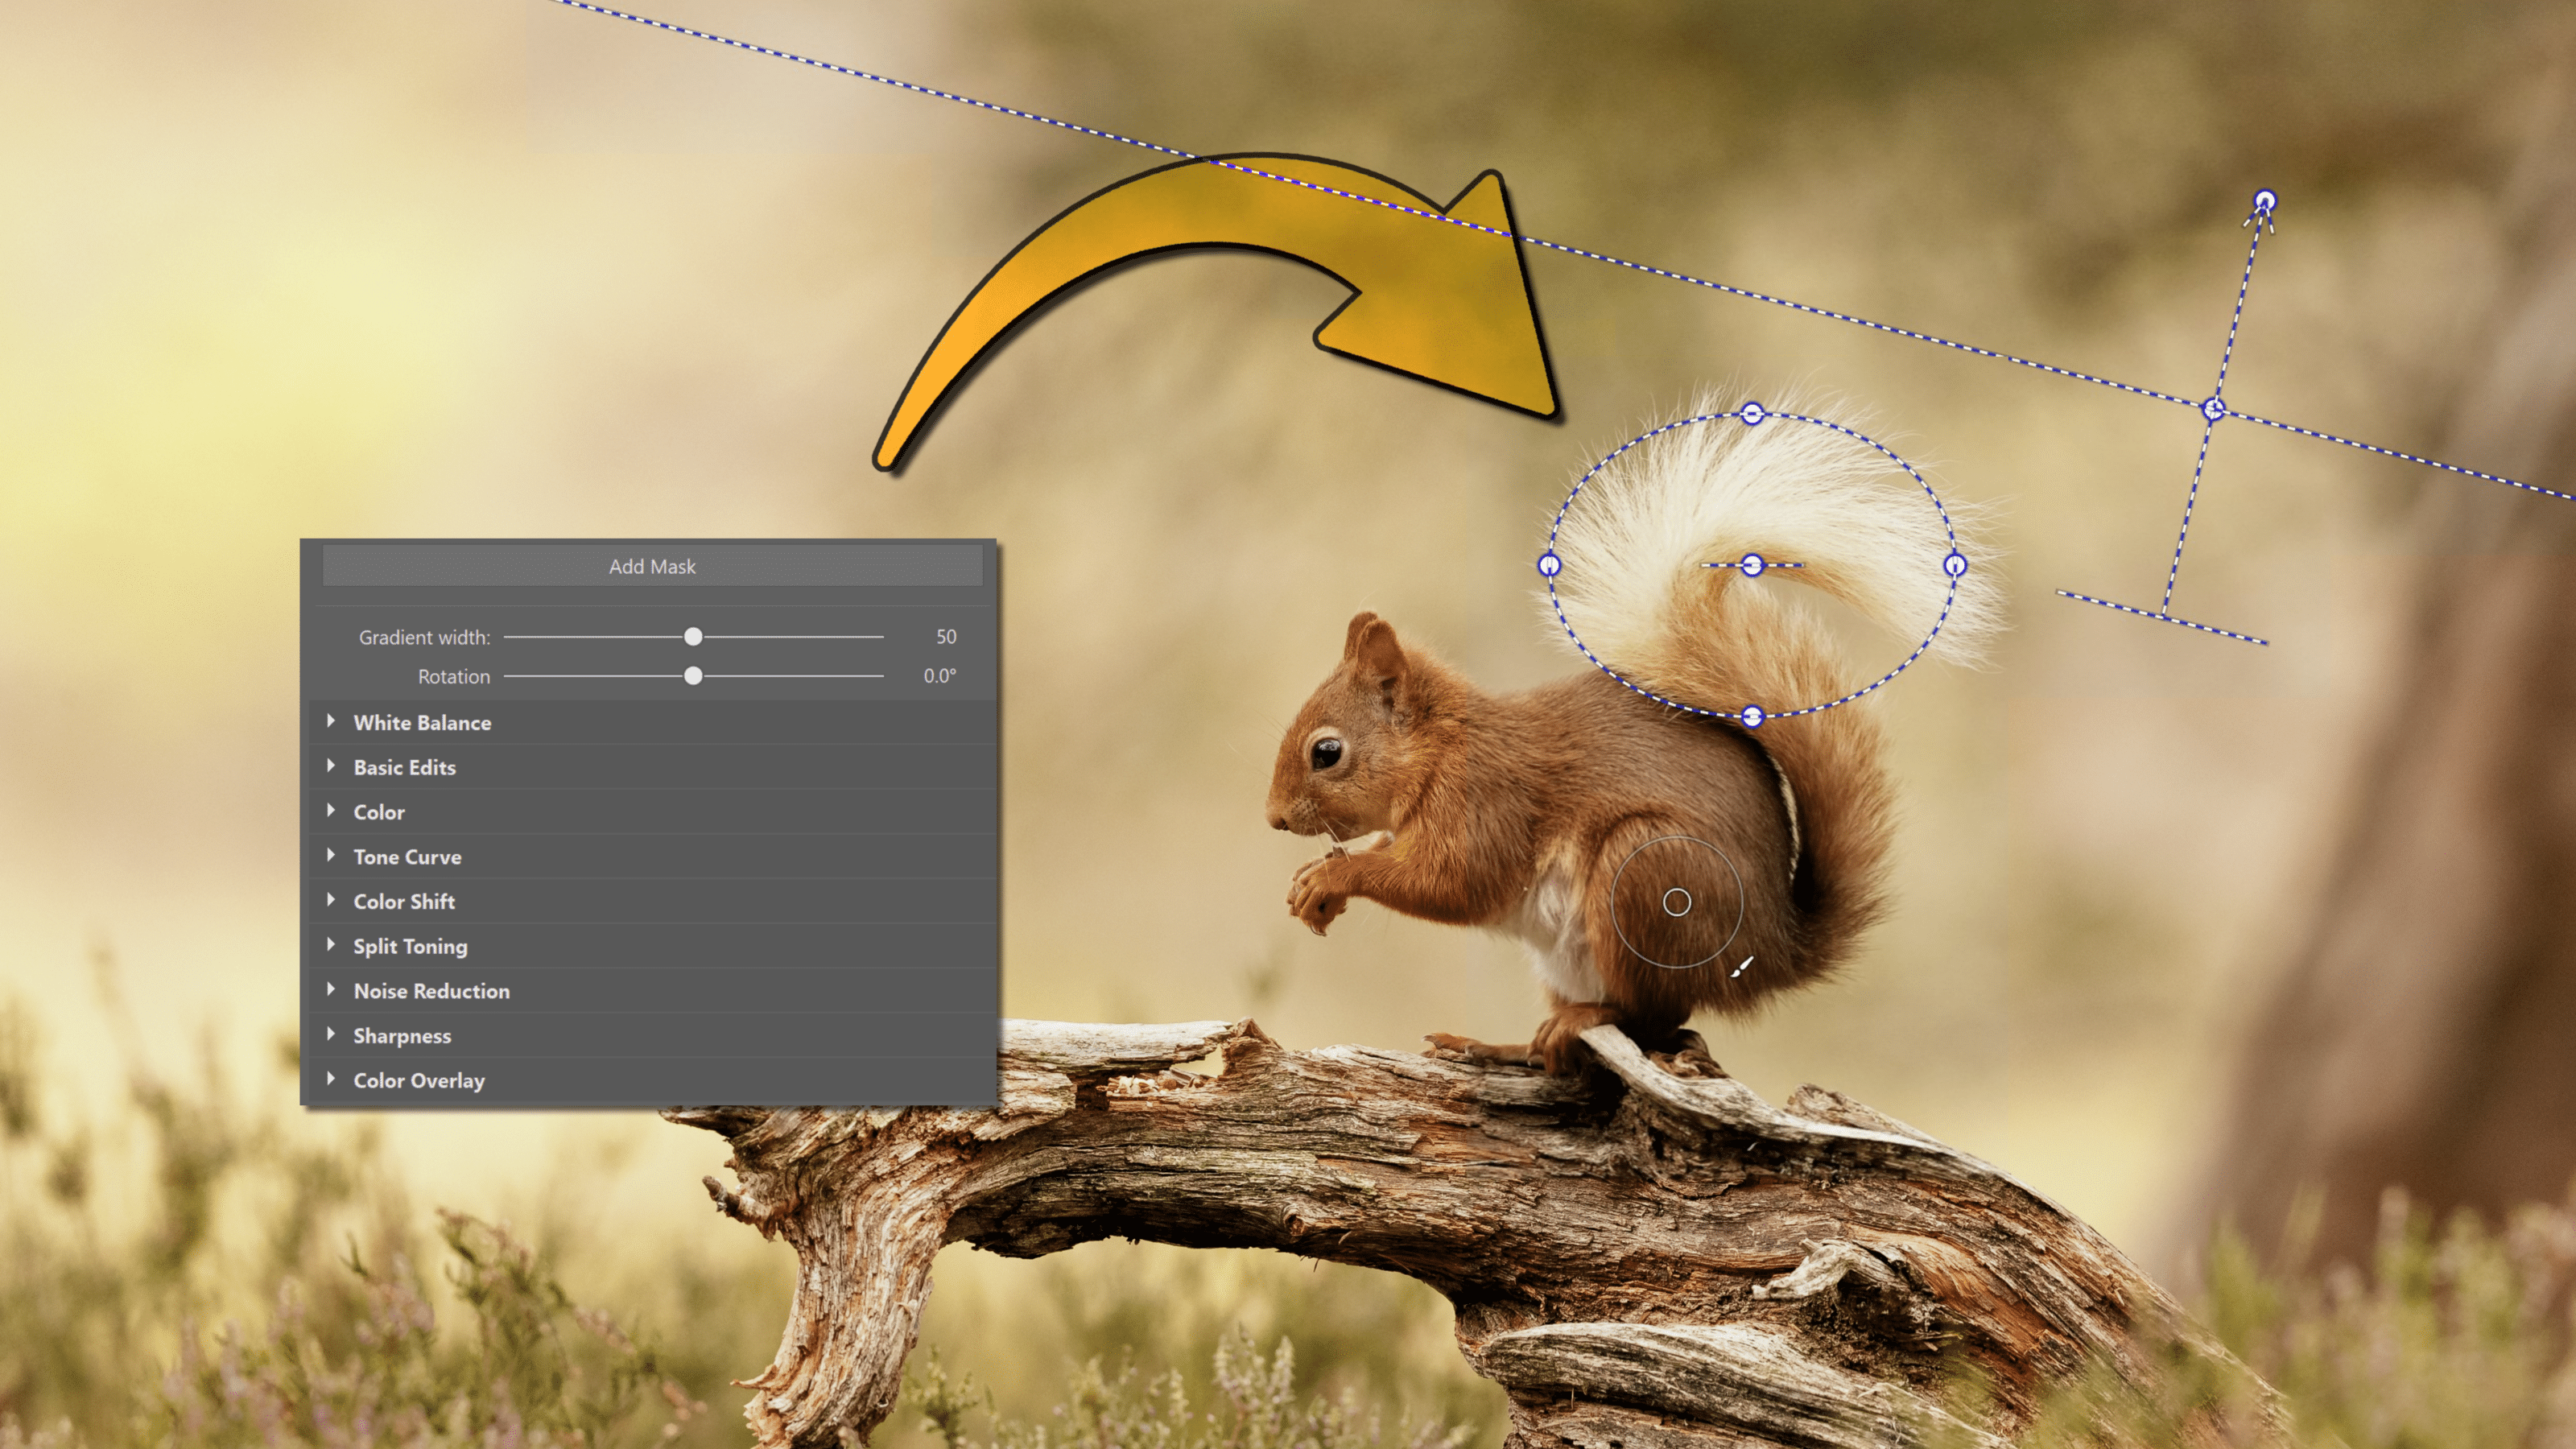Adjust the Gradient width slider
The image size is (2576, 1449).
click(690, 635)
